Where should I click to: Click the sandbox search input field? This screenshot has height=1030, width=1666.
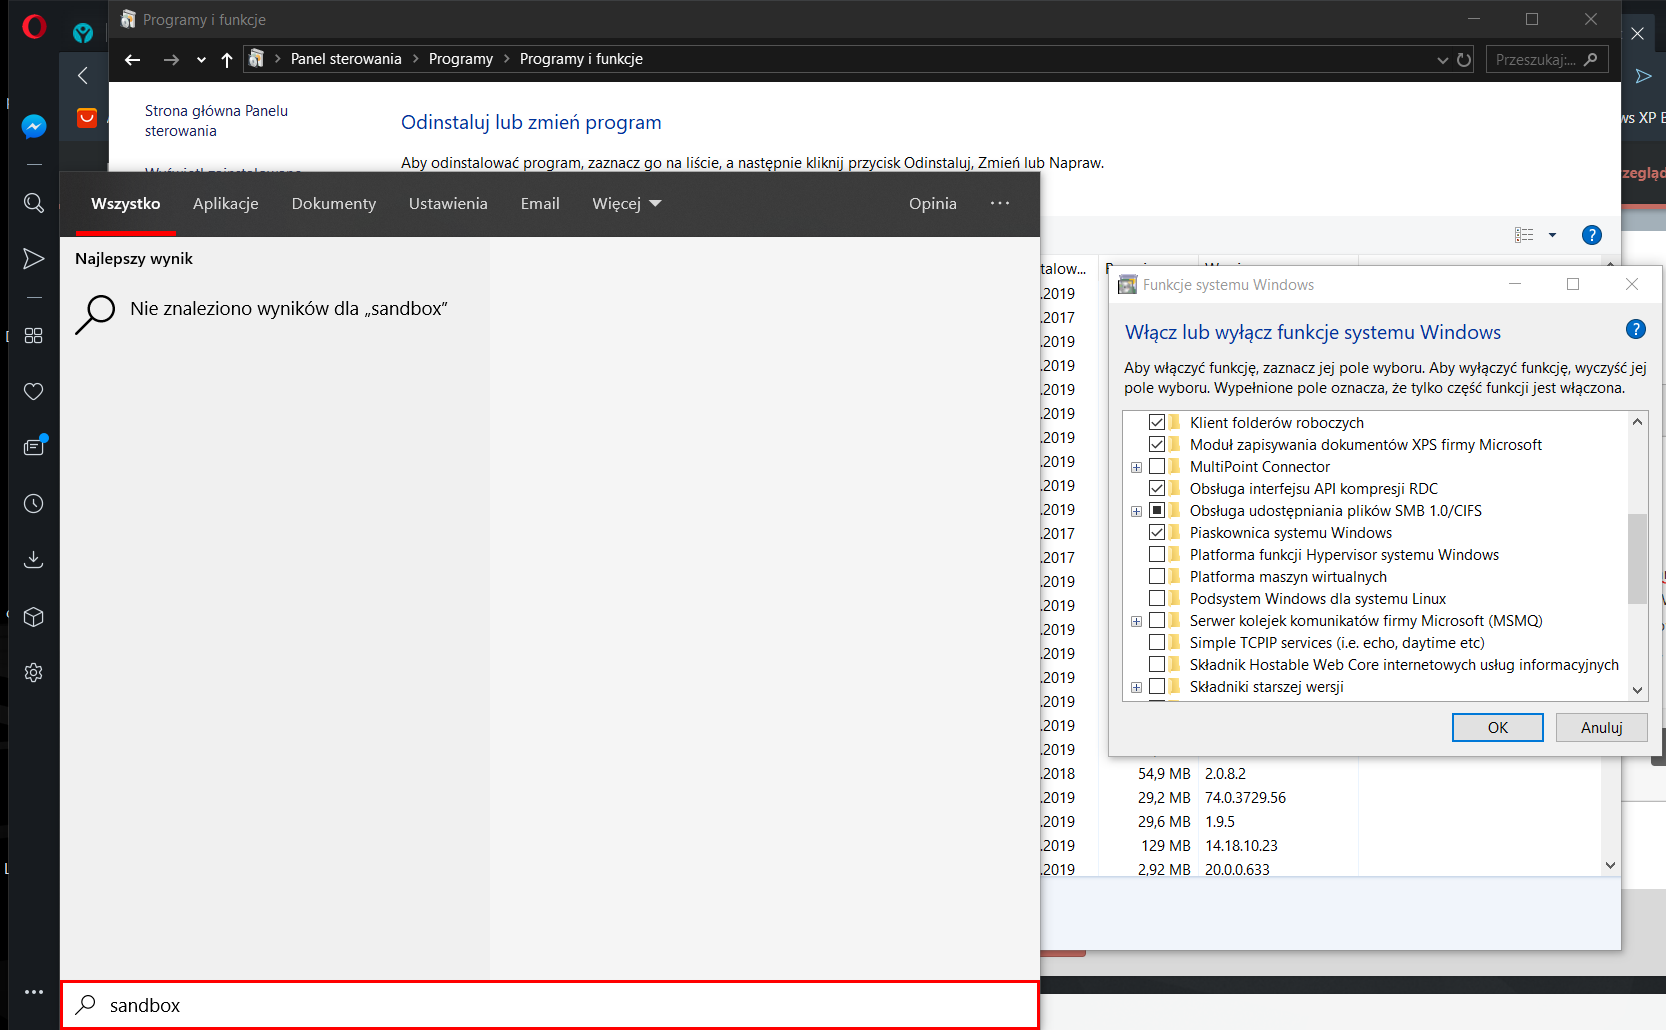click(x=550, y=1005)
